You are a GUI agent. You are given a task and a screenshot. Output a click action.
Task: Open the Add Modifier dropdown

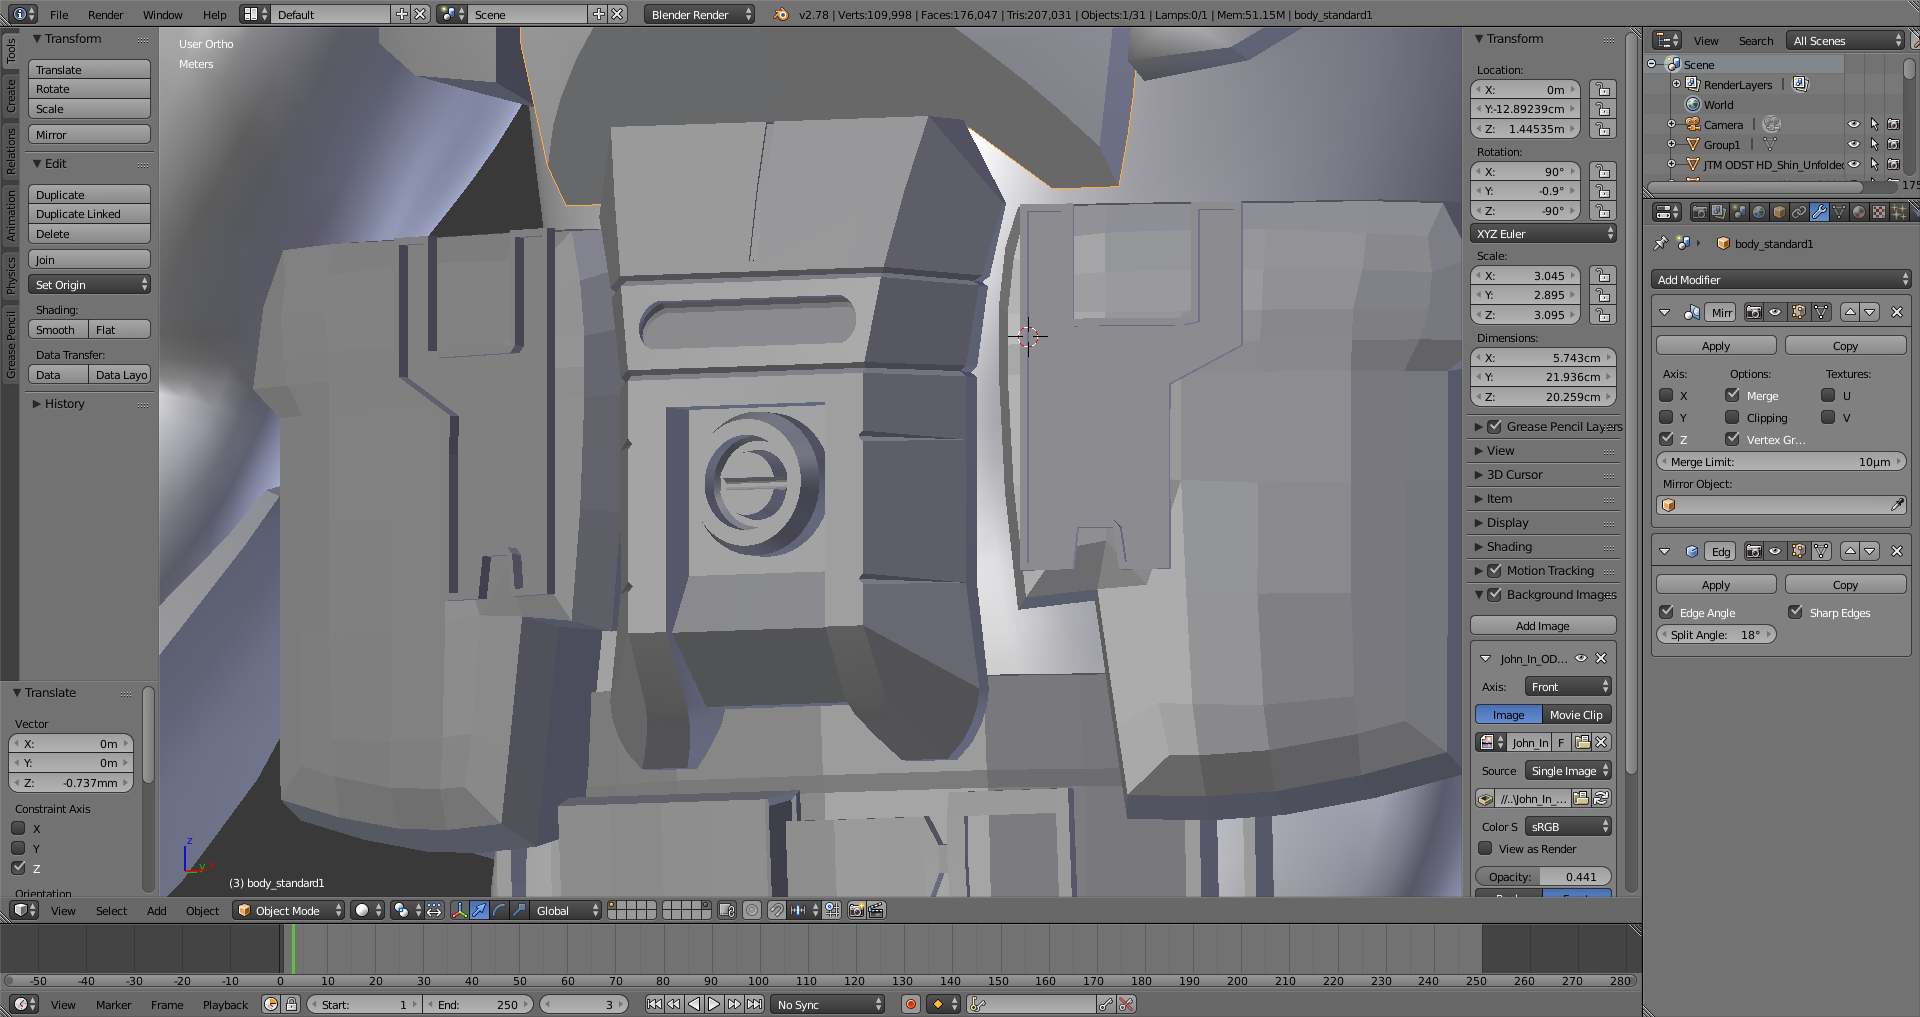1781,279
